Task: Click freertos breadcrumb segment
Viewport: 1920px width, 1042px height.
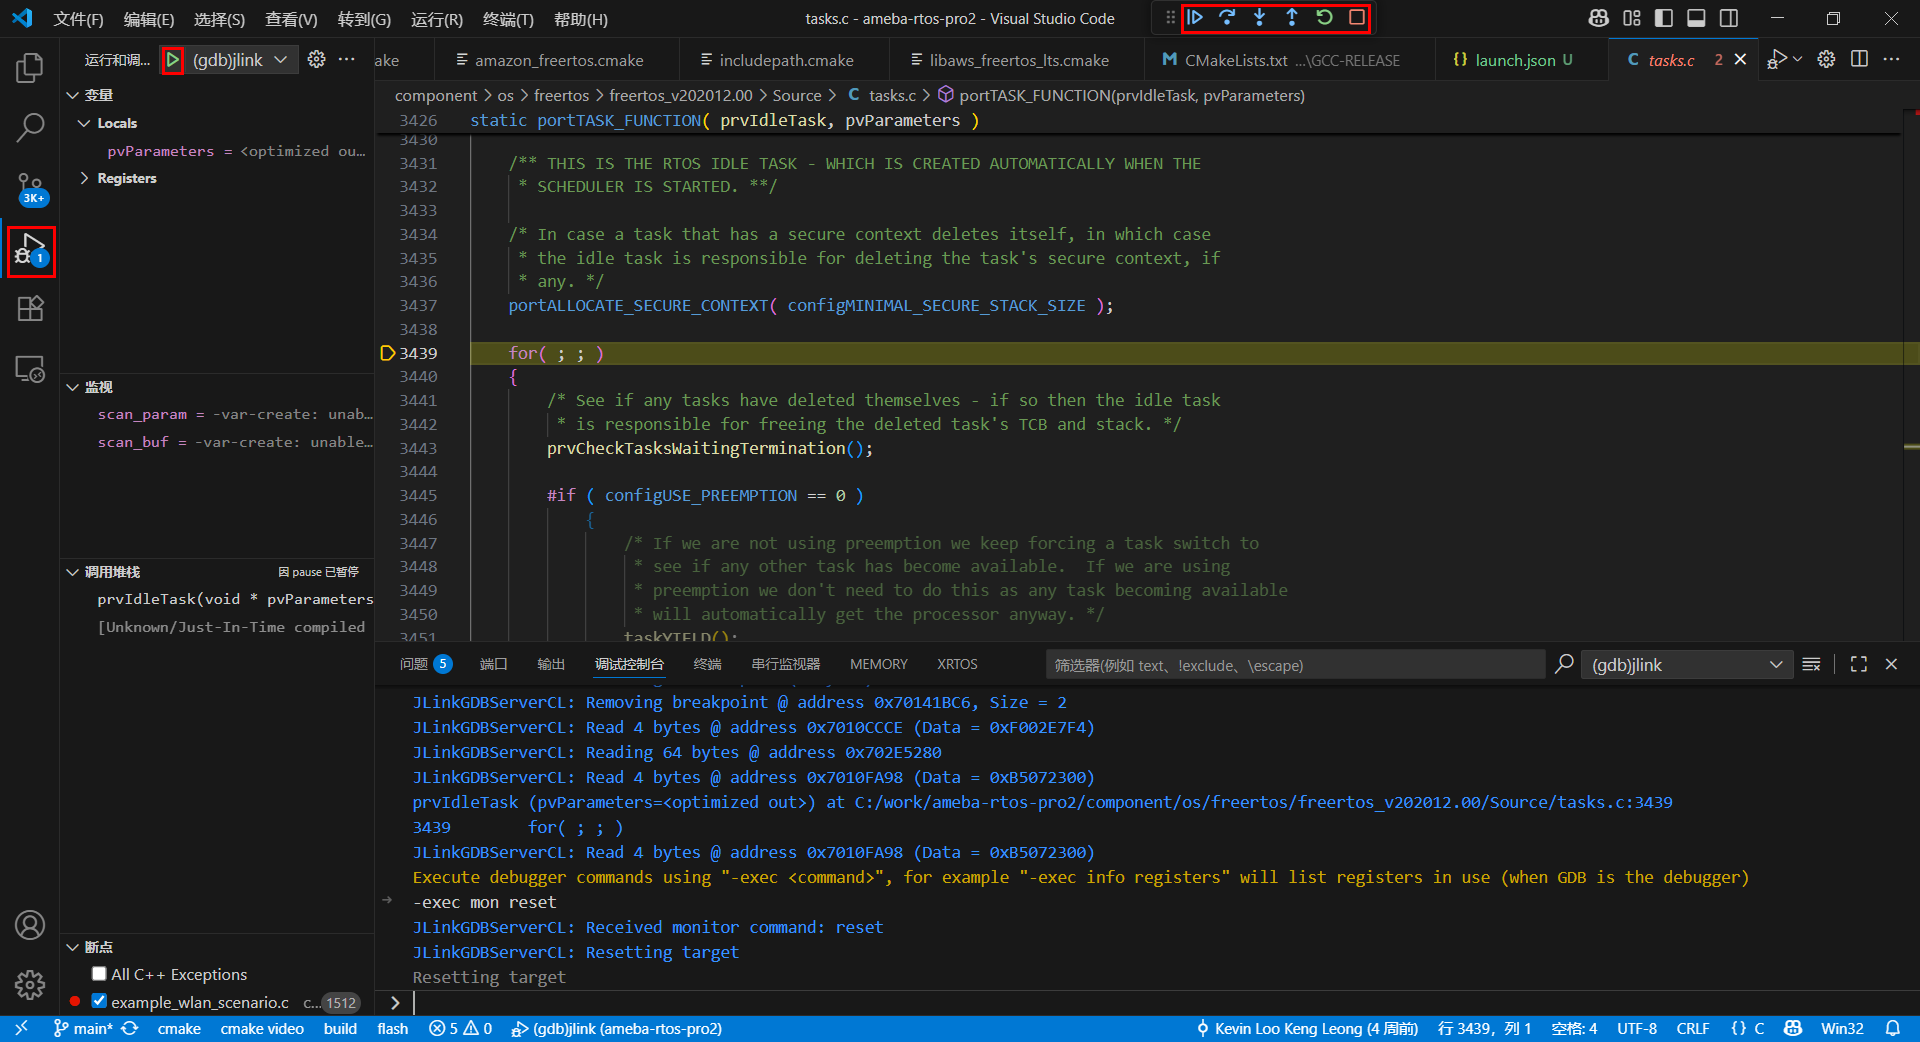Action: (561, 96)
